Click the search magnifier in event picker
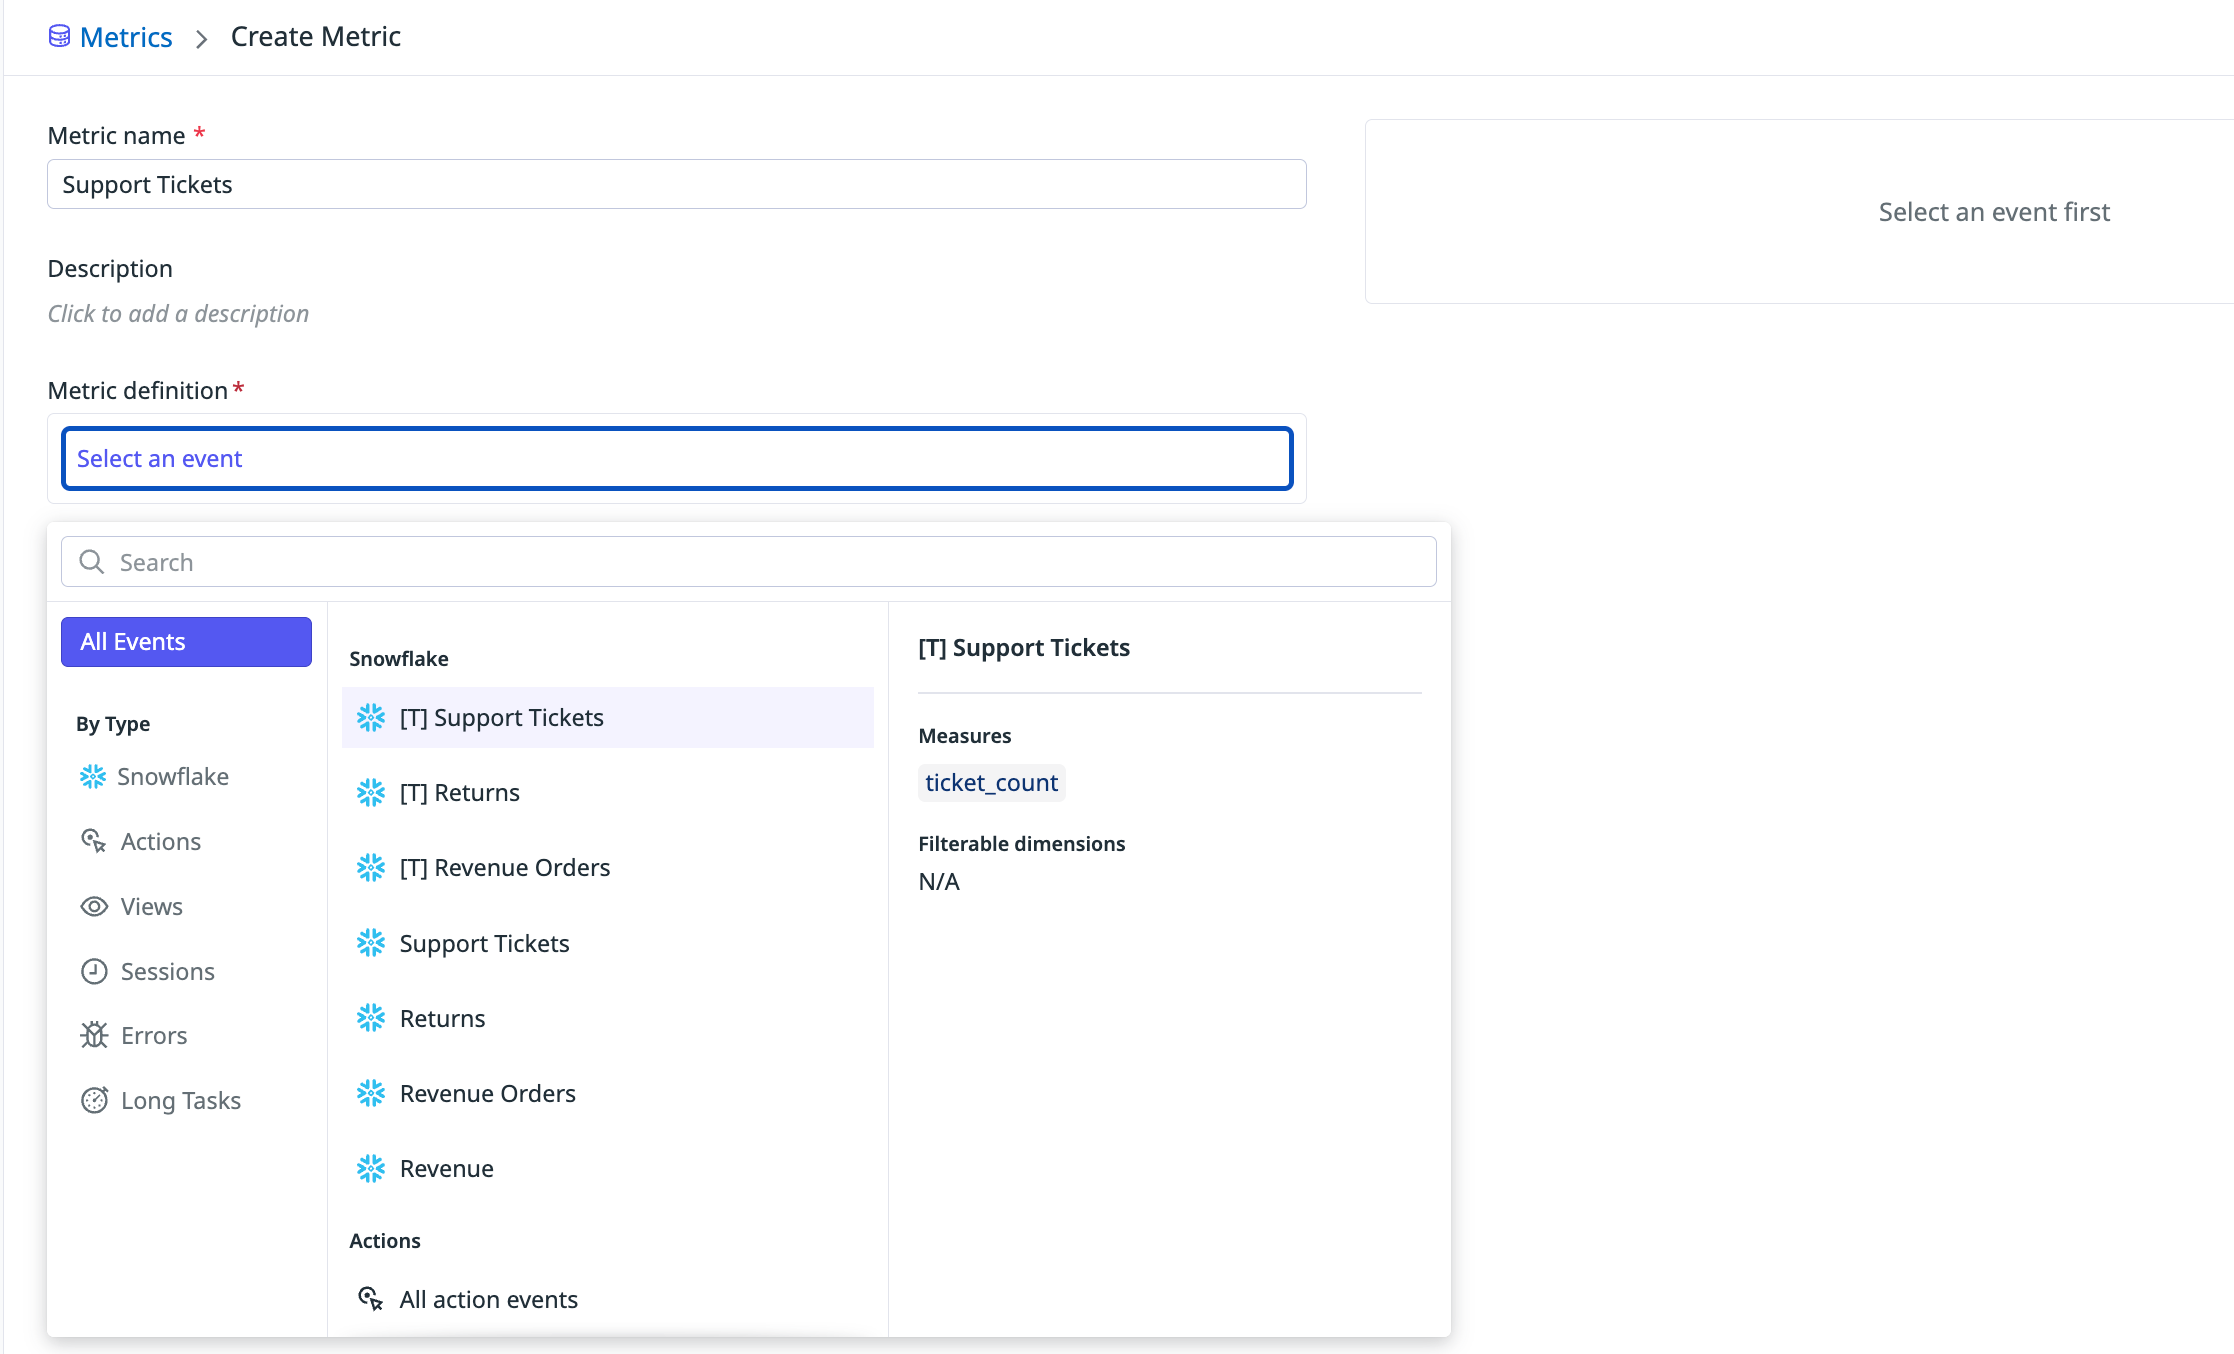The image size is (2234, 1354). click(x=91, y=561)
